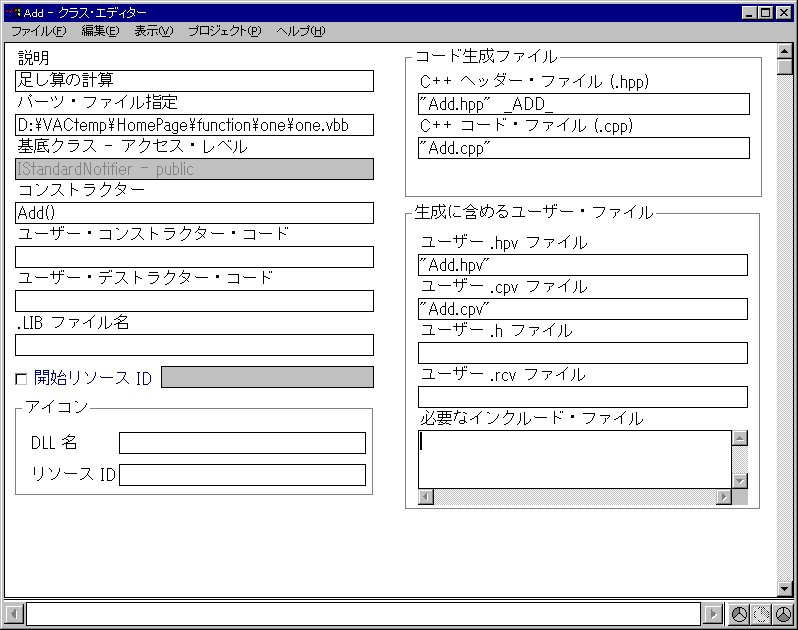Click the status bar right arrow button
Screen dimensions: 798x630
[x=713, y=615]
